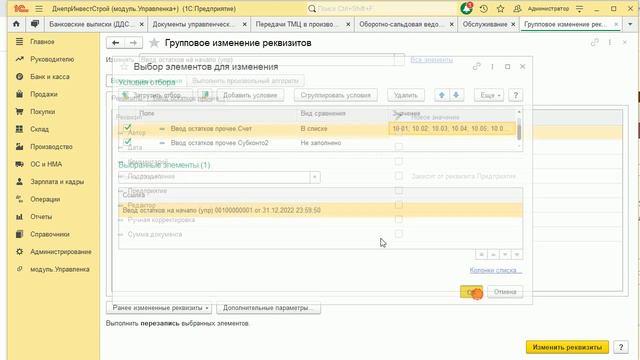
Task: Click the 1C logo icon
Action: (20, 9)
